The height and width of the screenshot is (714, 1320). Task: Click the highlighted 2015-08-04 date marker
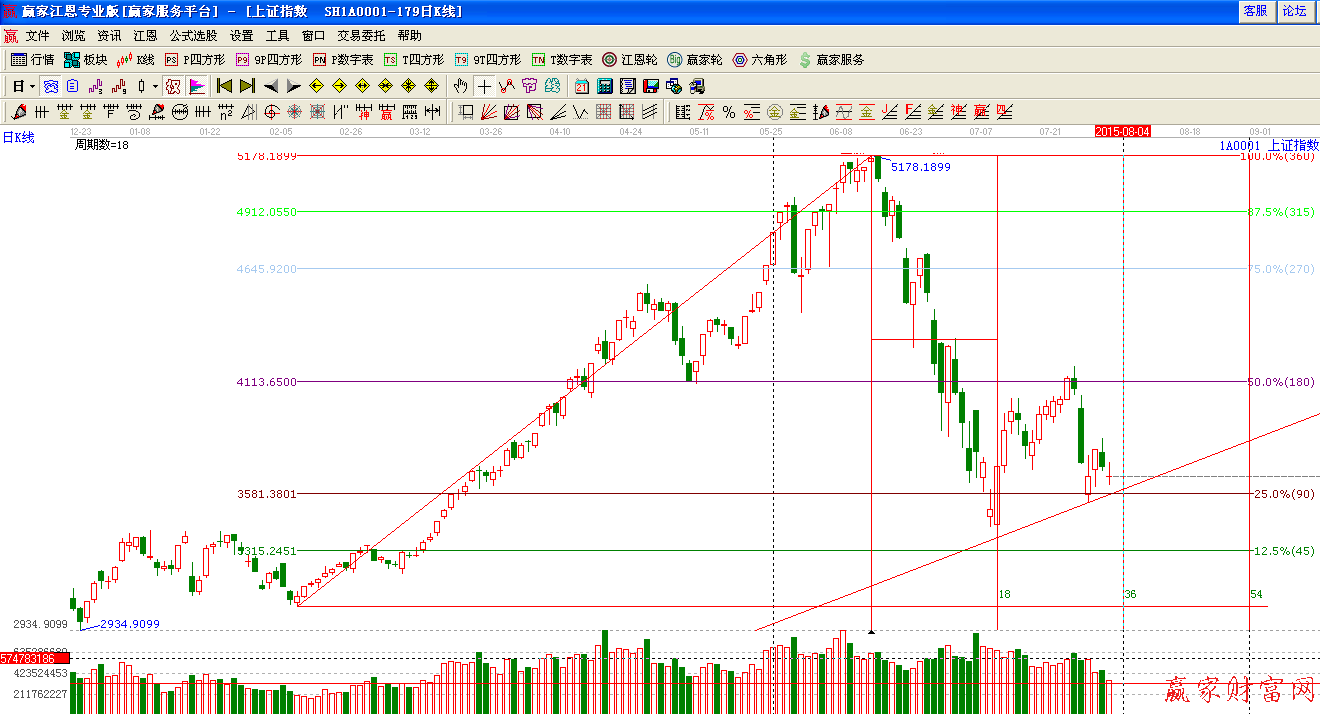[x=1122, y=131]
